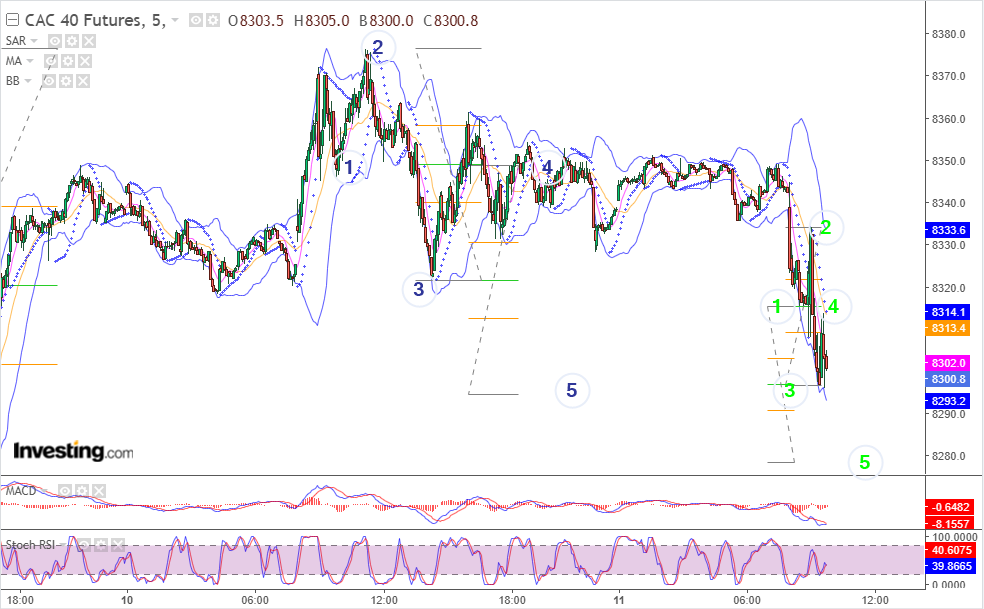The width and height of the screenshot is (984, 609).
Task: Click the 100.0000 Stoch RSI scale label
Action: click(x=953, y=537)
